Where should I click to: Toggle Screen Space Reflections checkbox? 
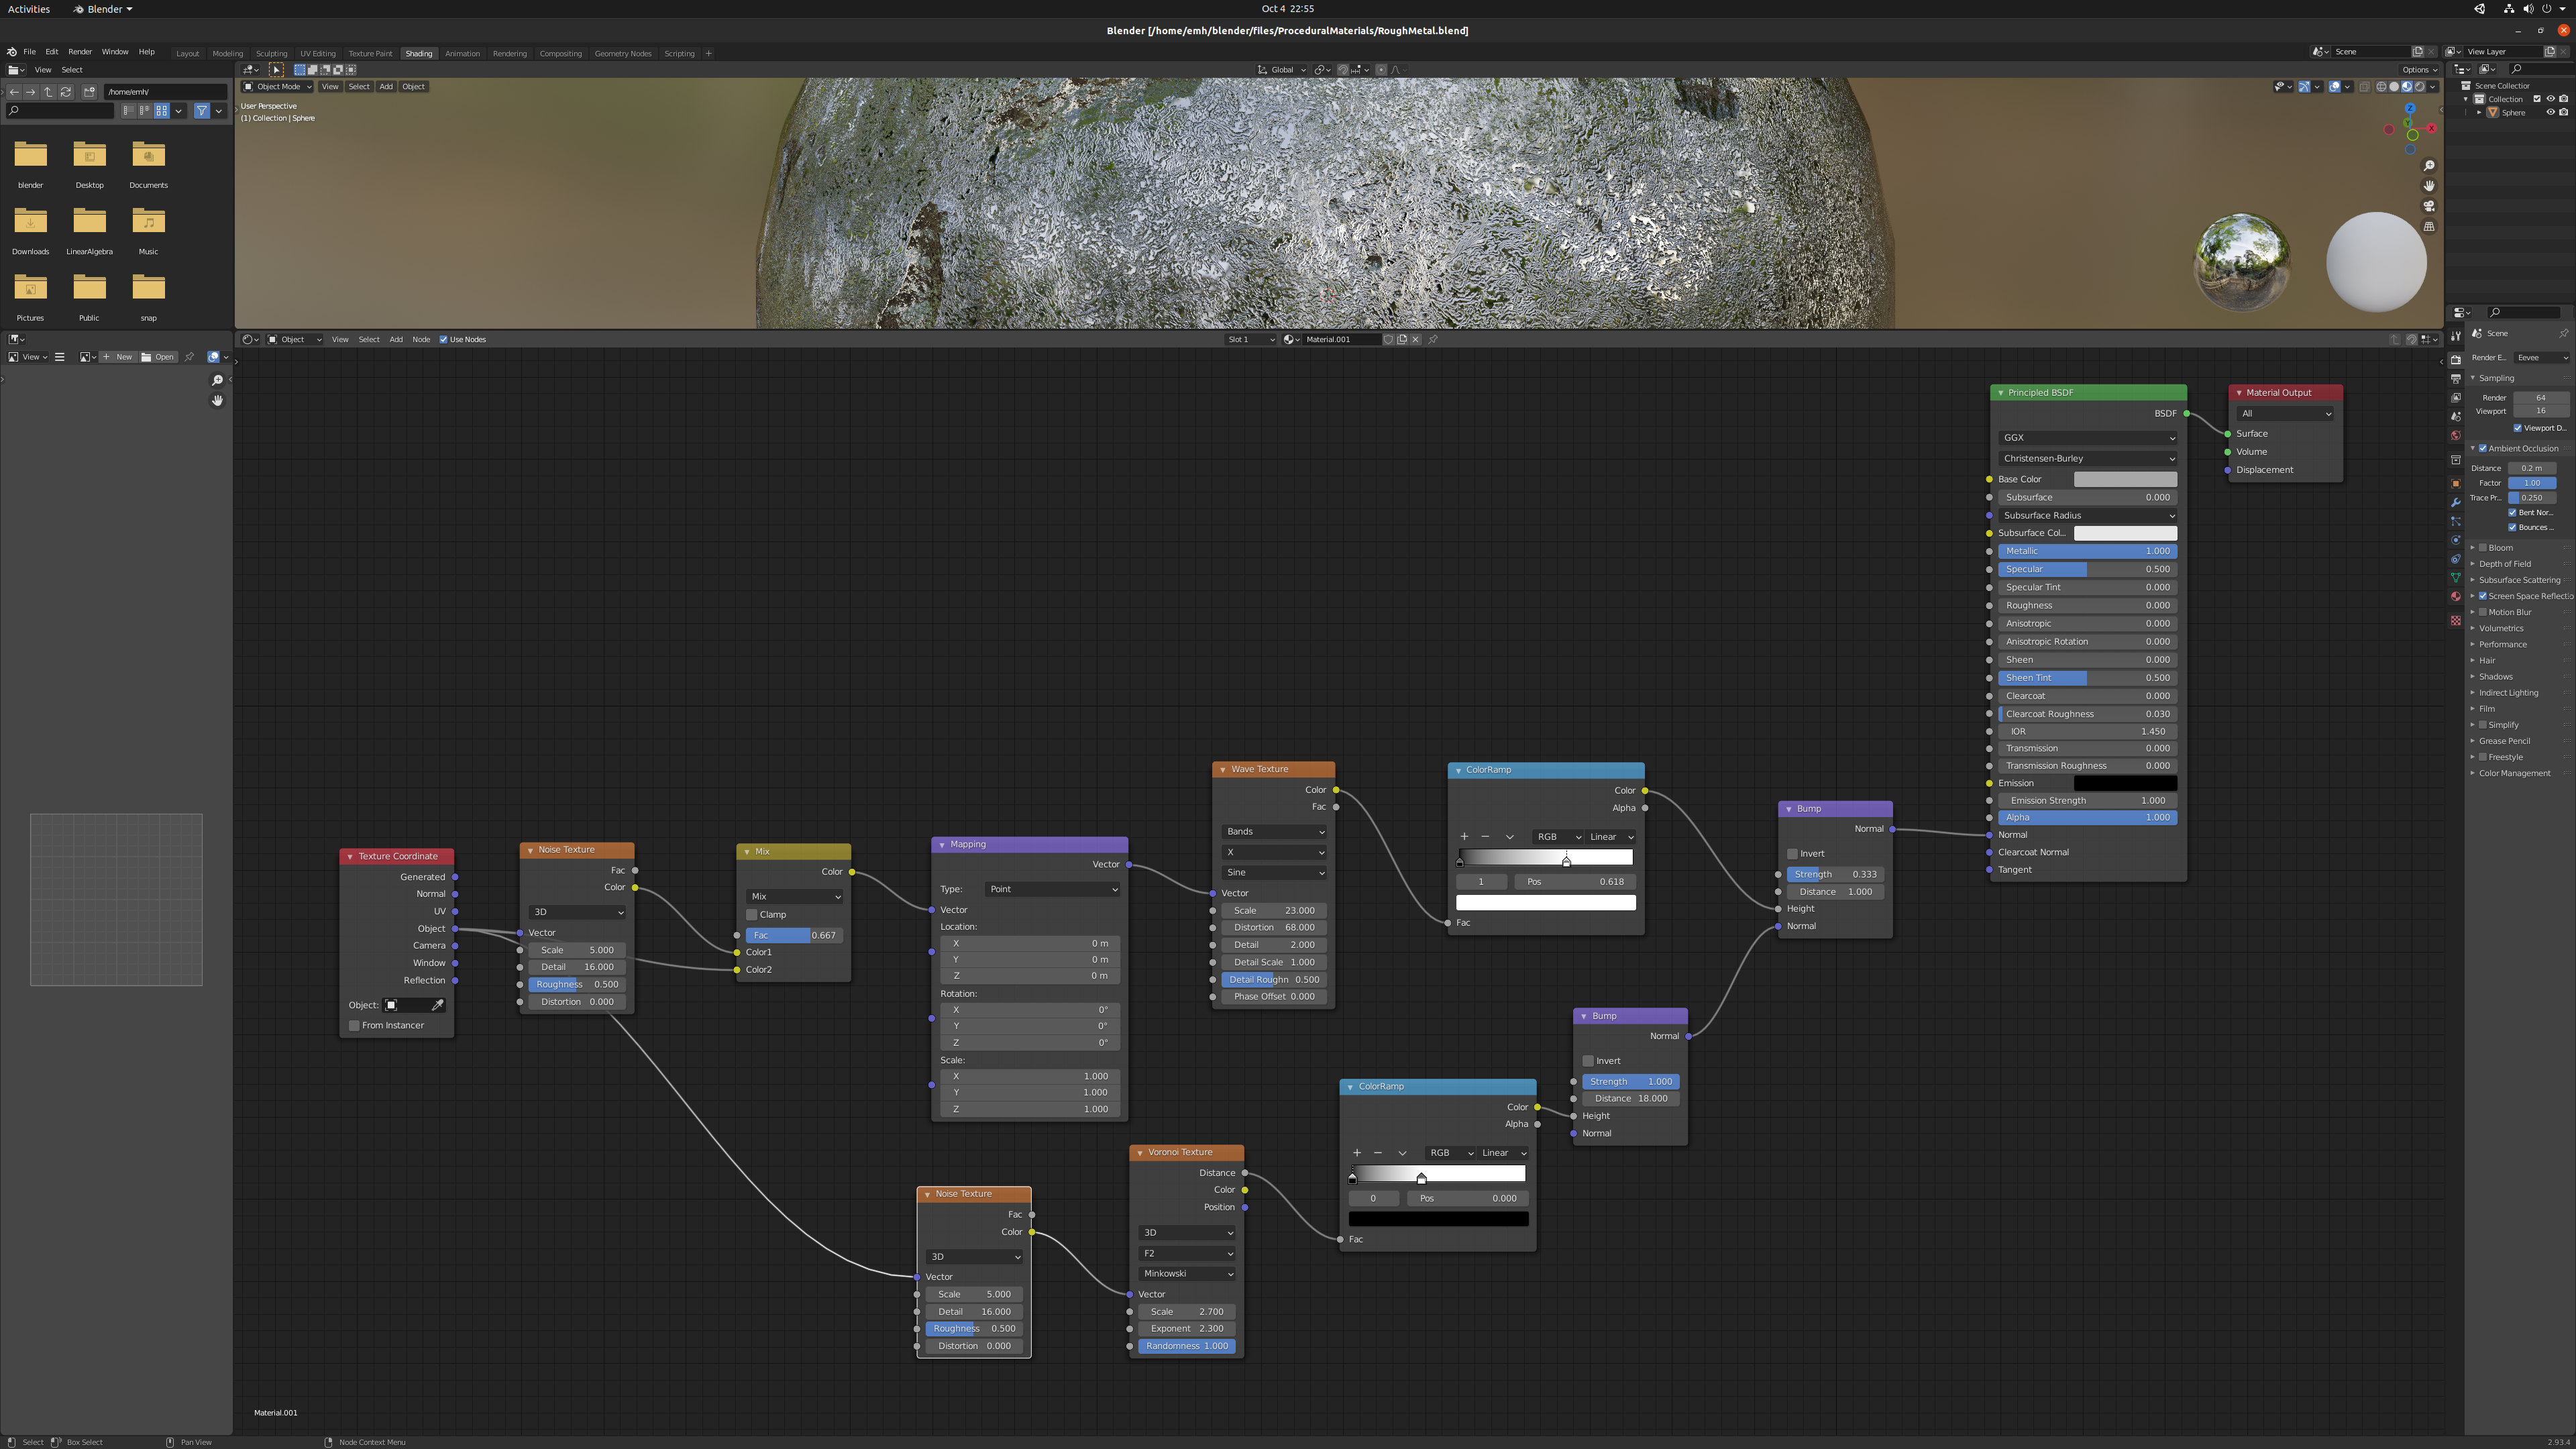tap(2482, 596)
